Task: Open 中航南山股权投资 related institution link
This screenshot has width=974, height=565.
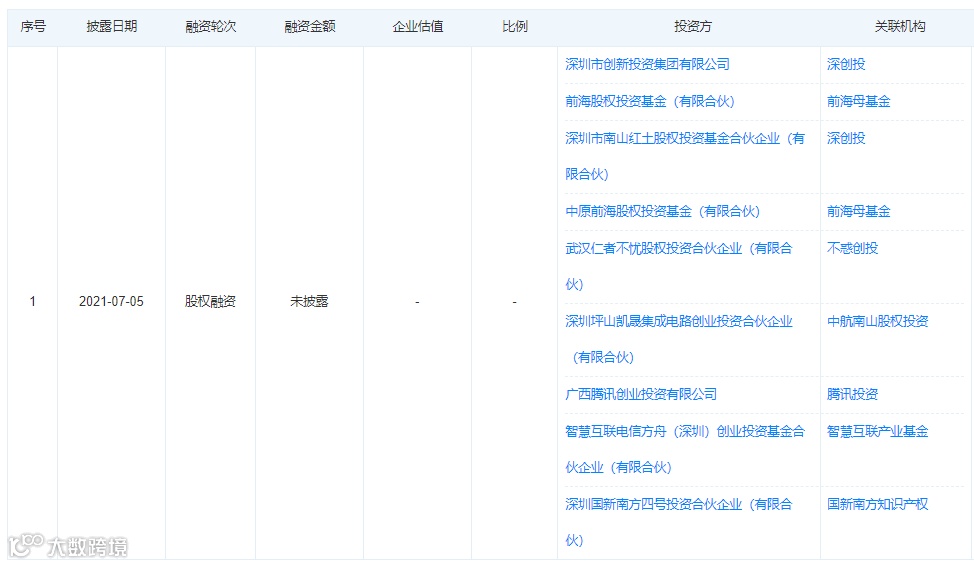Action: click(878, 321)
